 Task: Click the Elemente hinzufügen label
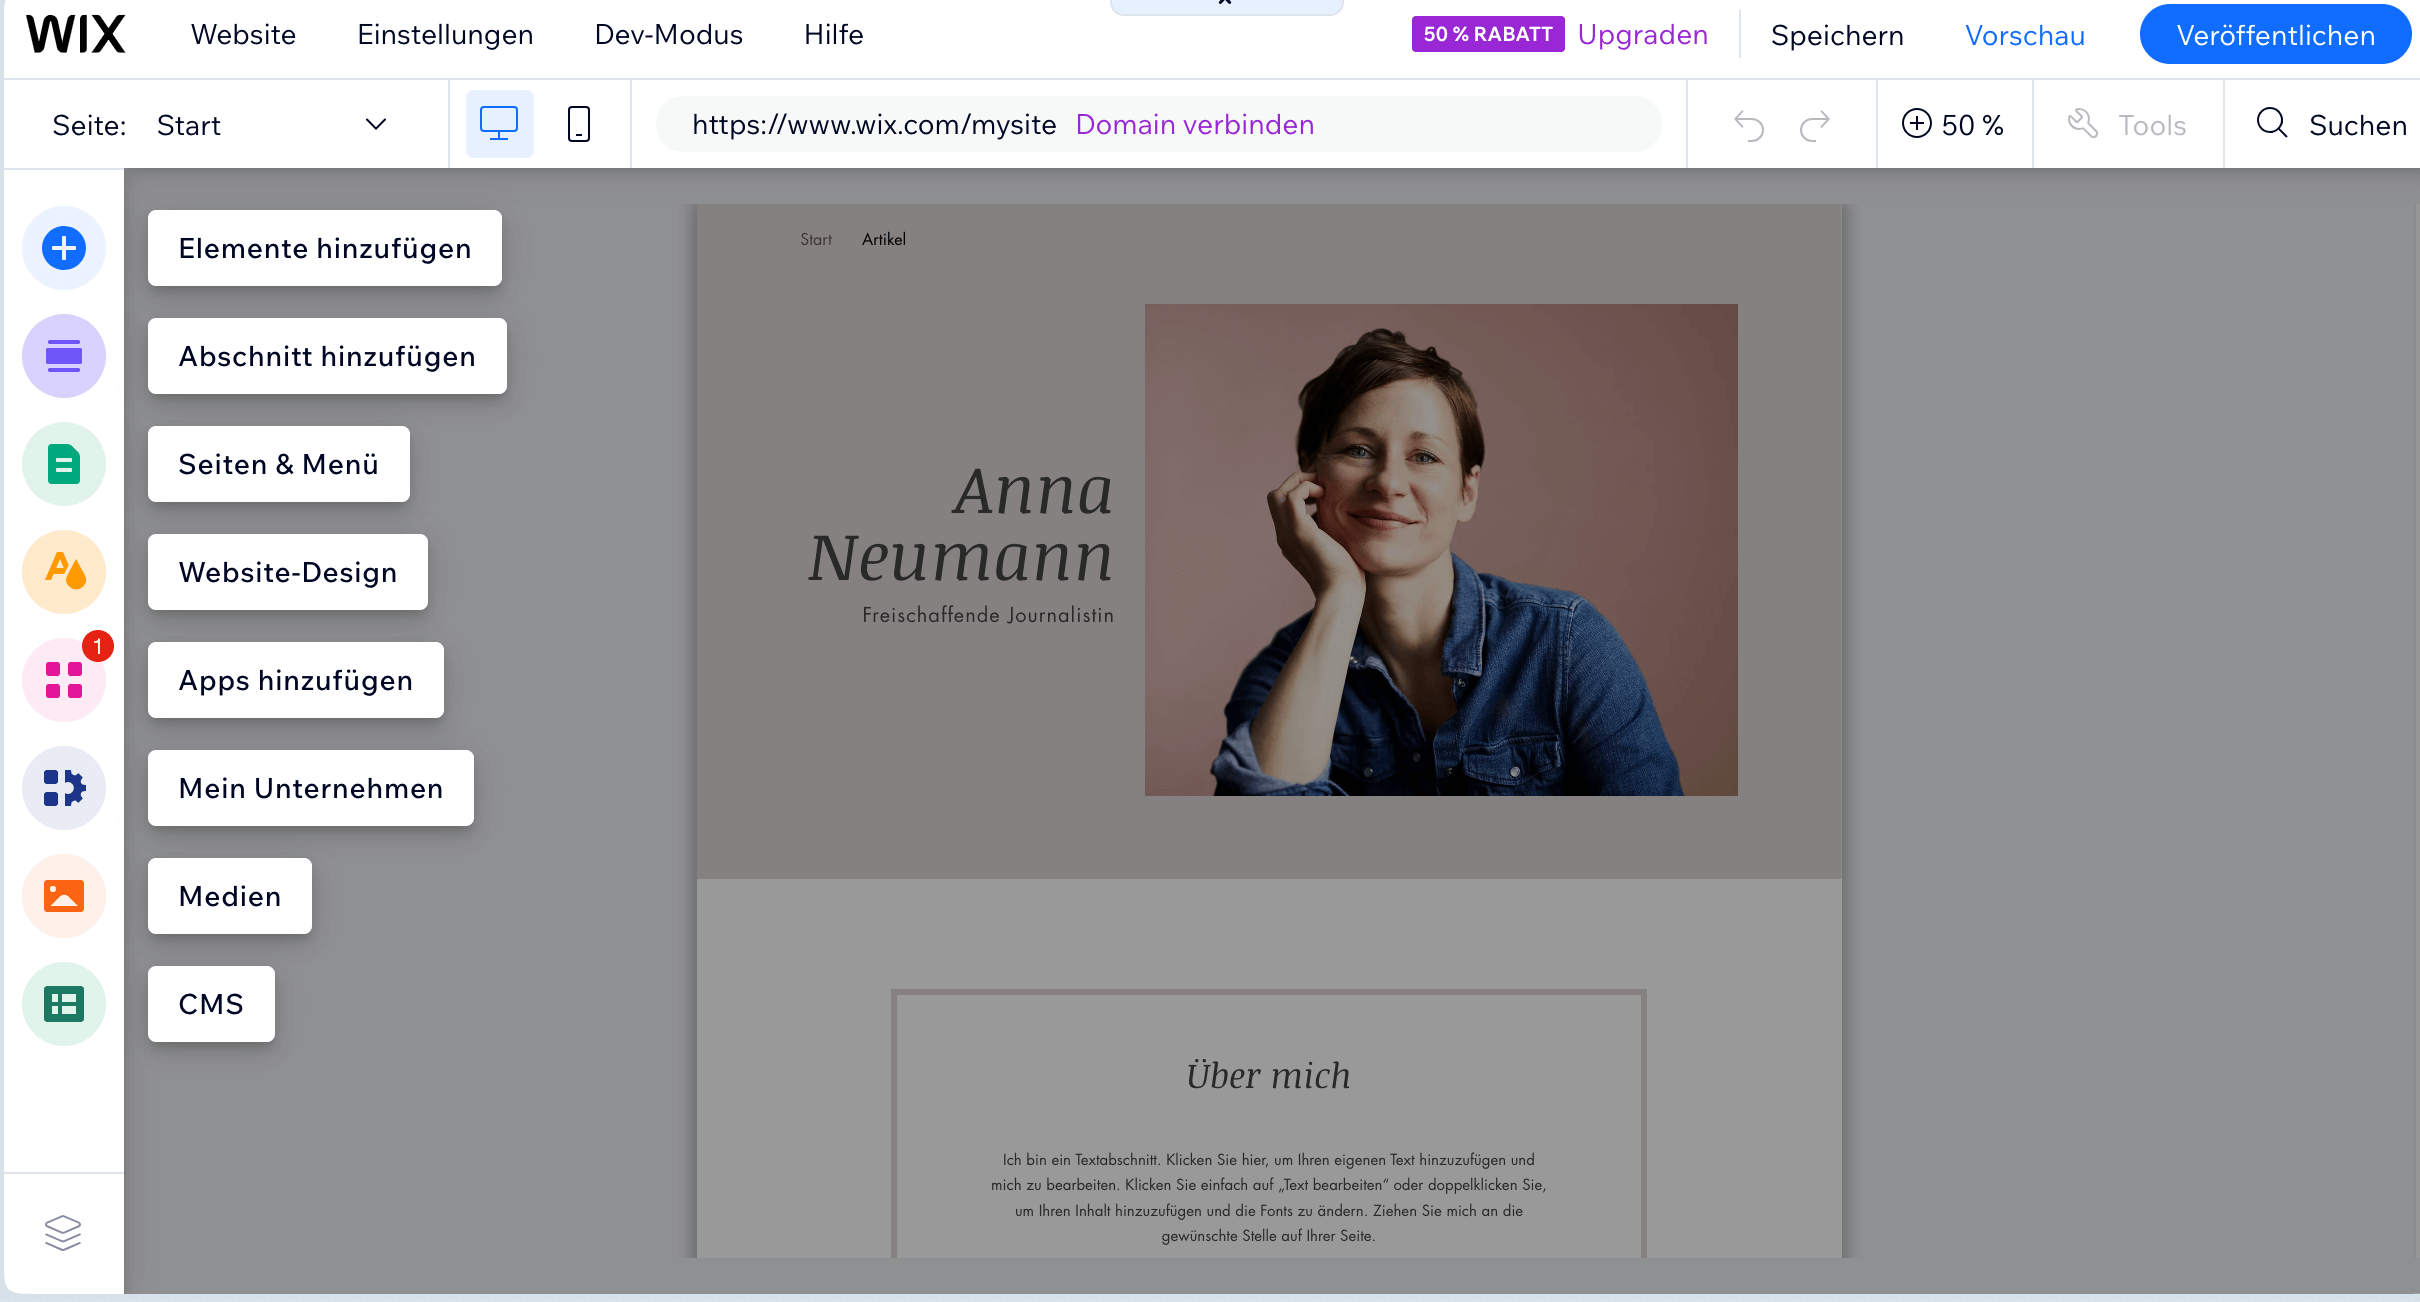tap(325, 248)
